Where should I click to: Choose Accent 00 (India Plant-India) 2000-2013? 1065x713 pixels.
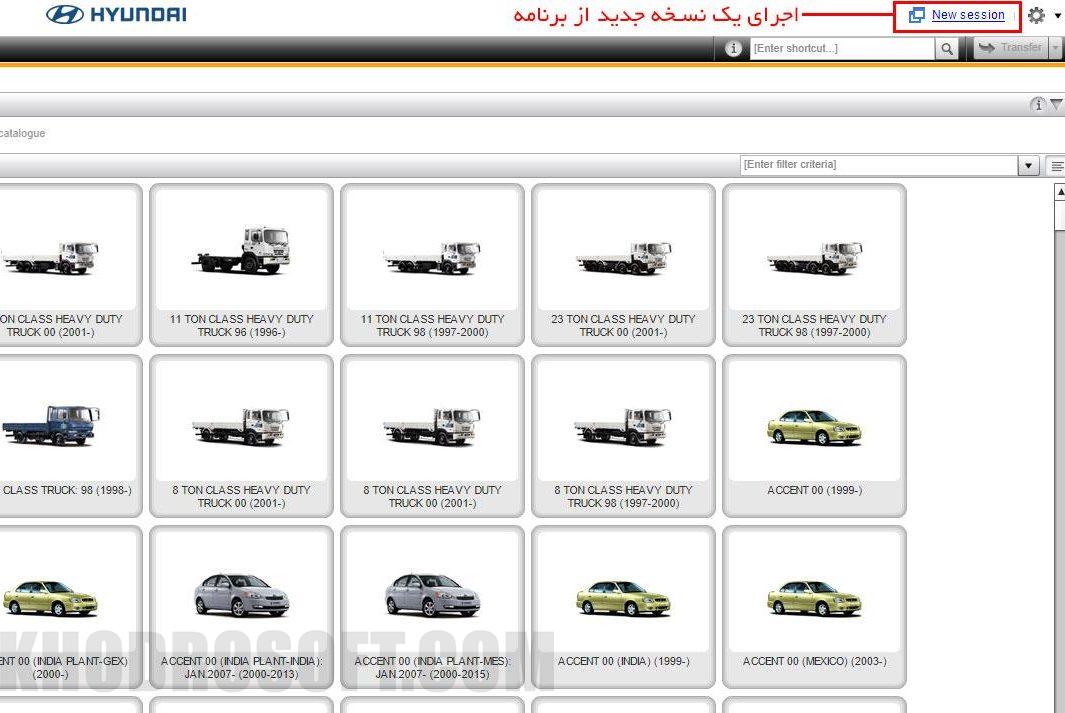pos(241,607)
